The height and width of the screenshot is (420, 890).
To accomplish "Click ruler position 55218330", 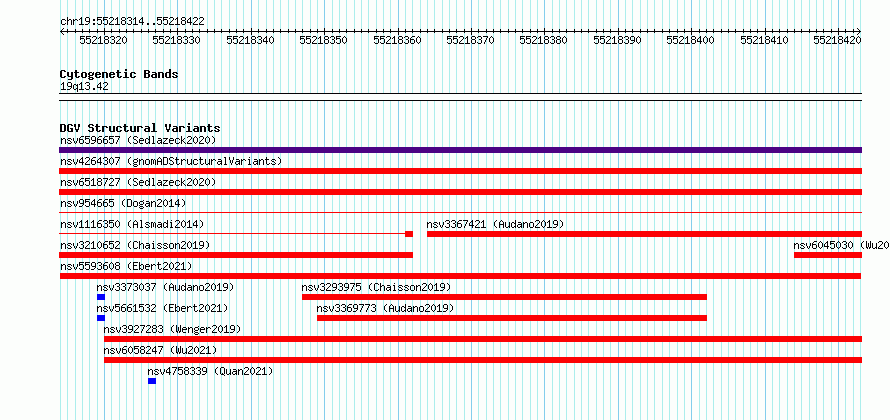I will [x=177, y=40].
